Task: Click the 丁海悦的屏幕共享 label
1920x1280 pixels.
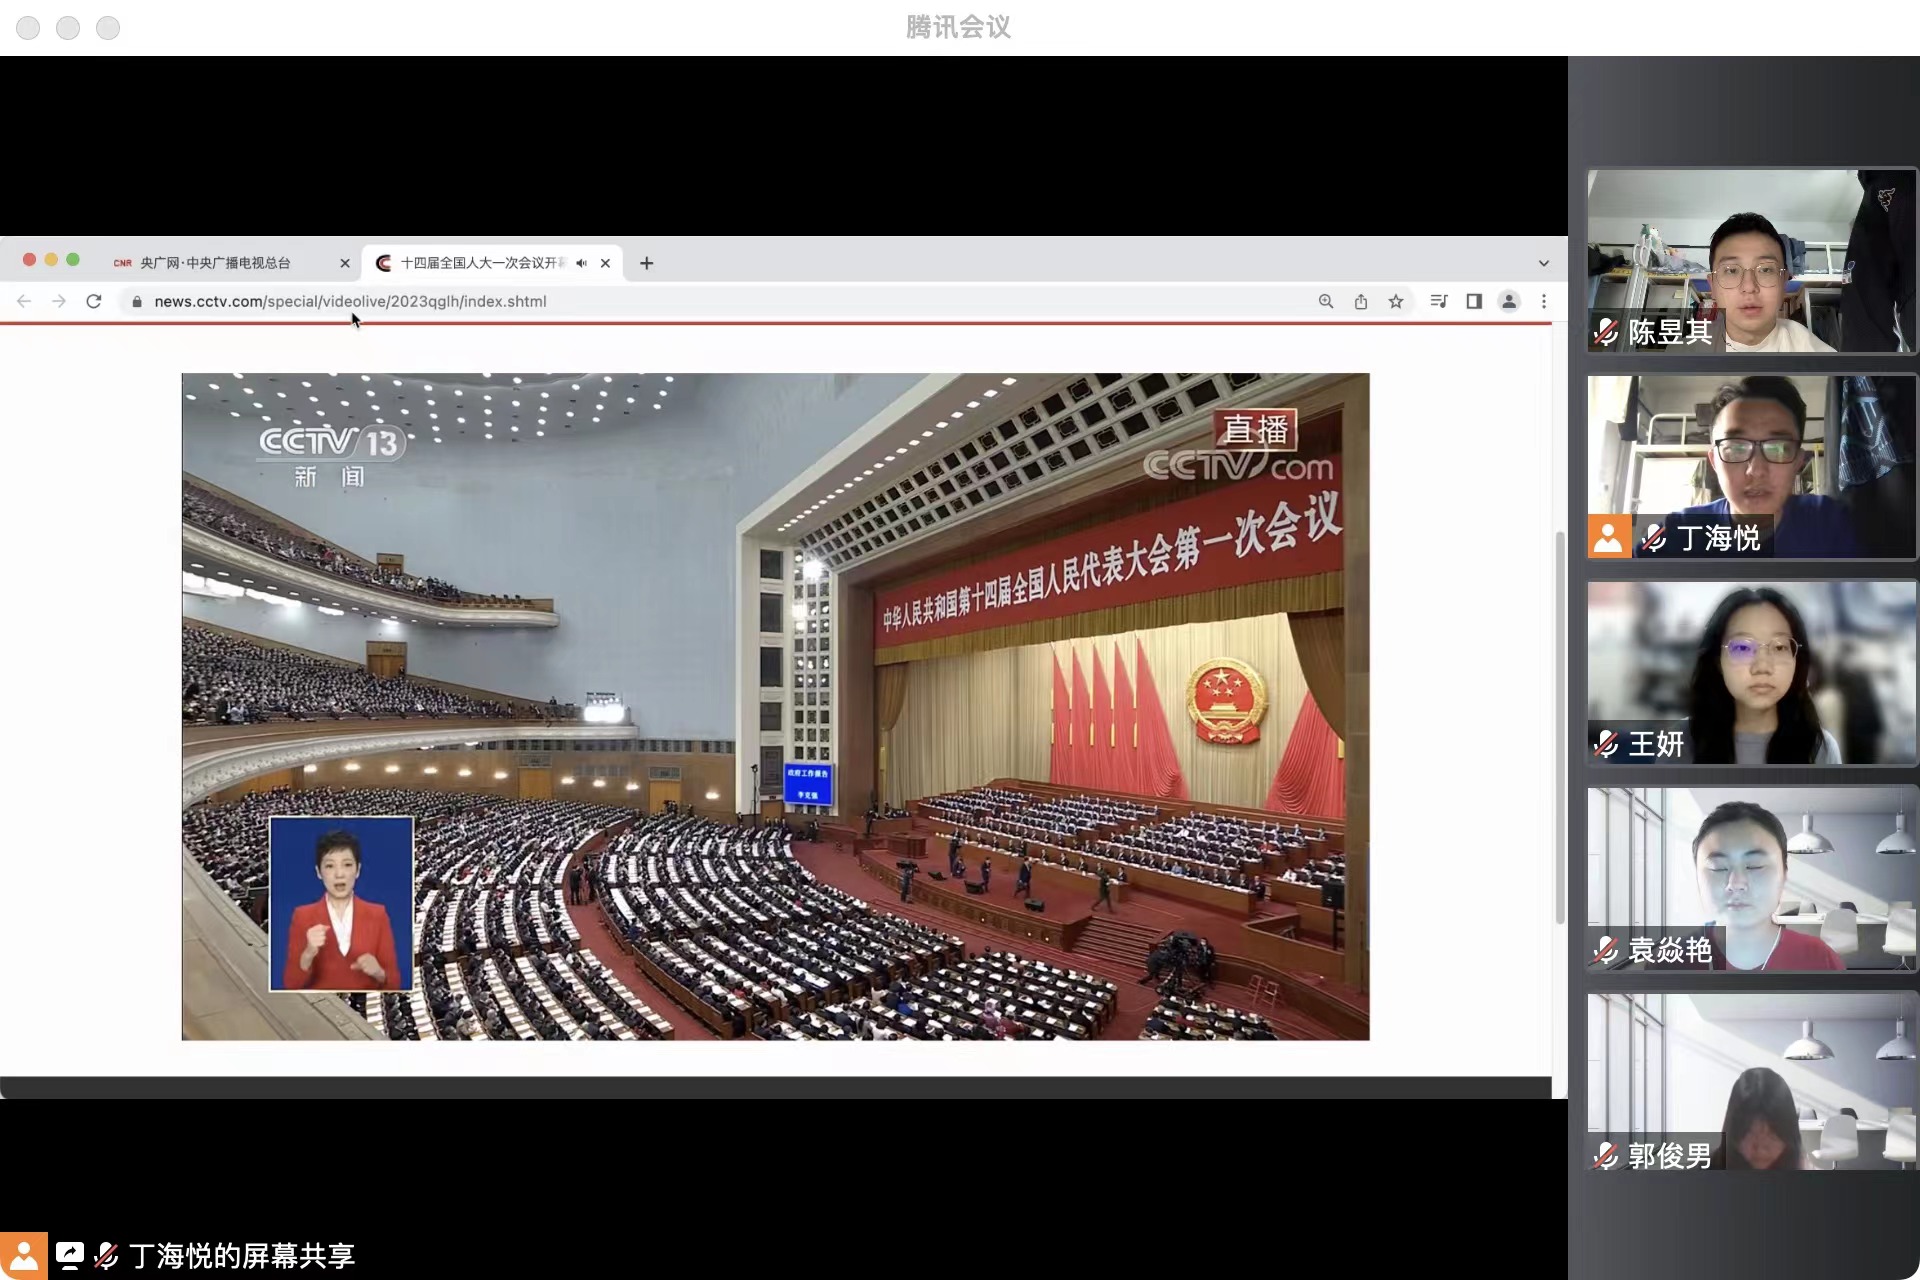Action: (242, 1256)
